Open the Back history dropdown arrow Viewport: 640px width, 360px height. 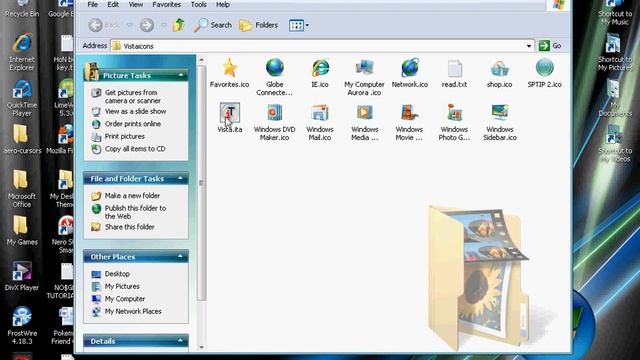129,25
